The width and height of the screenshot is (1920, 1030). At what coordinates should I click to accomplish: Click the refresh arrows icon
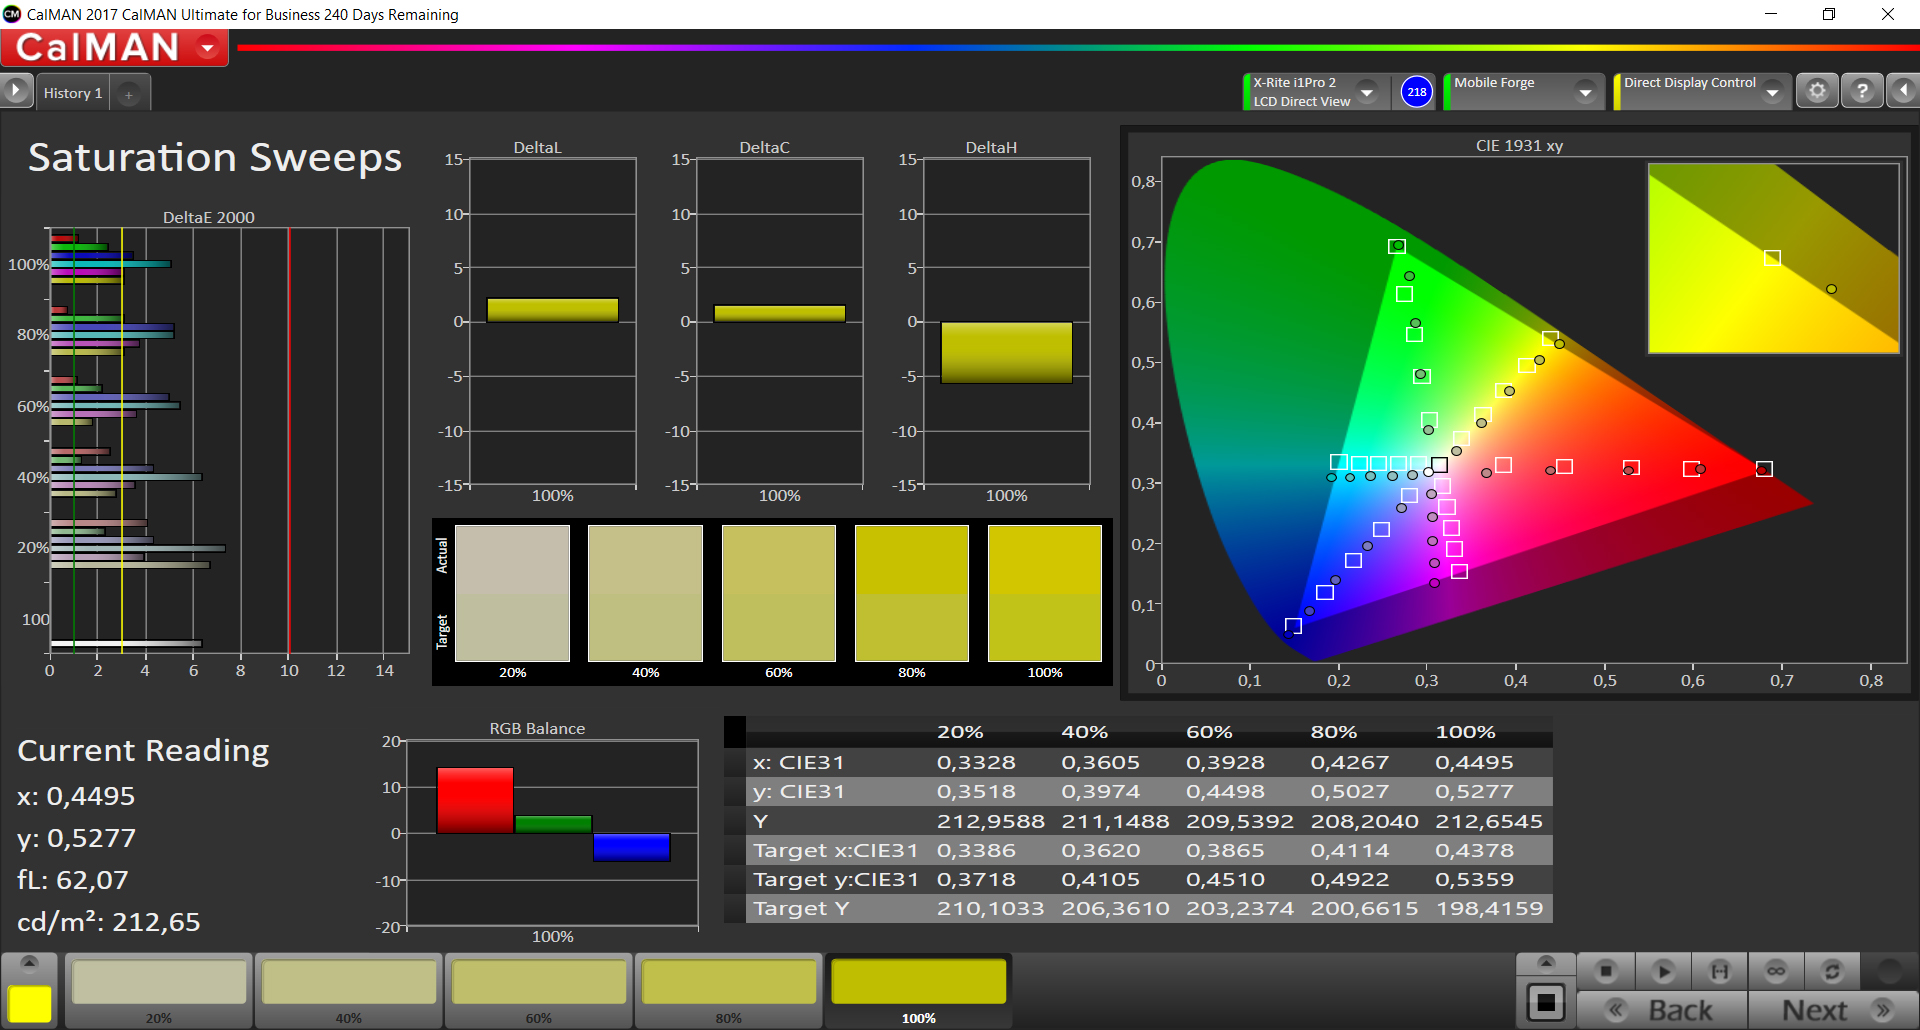(x=1832, y=971)
